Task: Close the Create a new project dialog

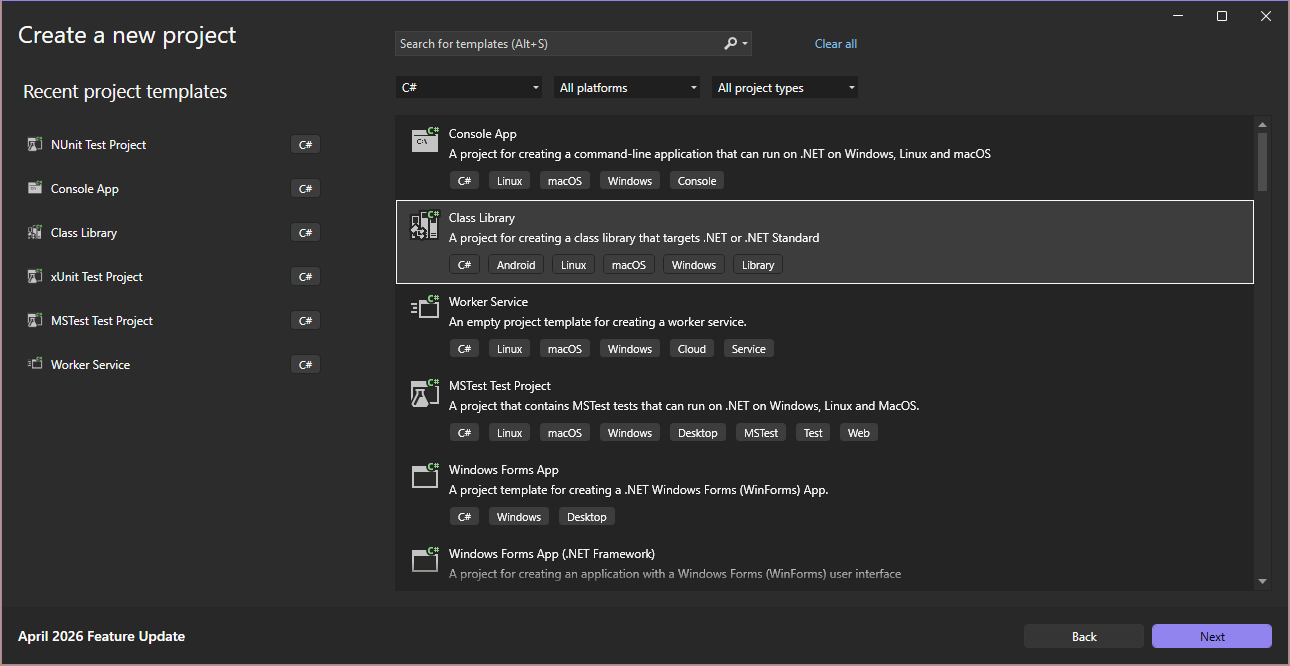Action: pyautogui.click(x=1266, y=16)
